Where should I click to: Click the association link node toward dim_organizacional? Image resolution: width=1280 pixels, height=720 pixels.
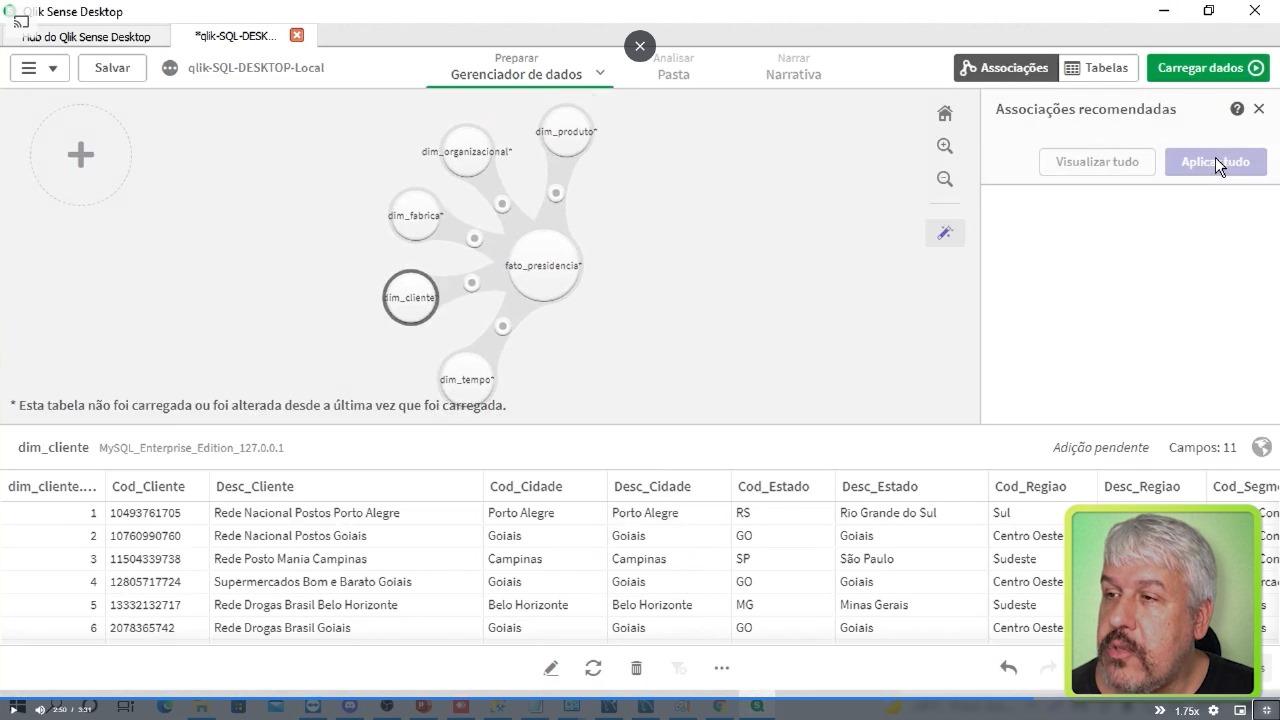(502, 204)
